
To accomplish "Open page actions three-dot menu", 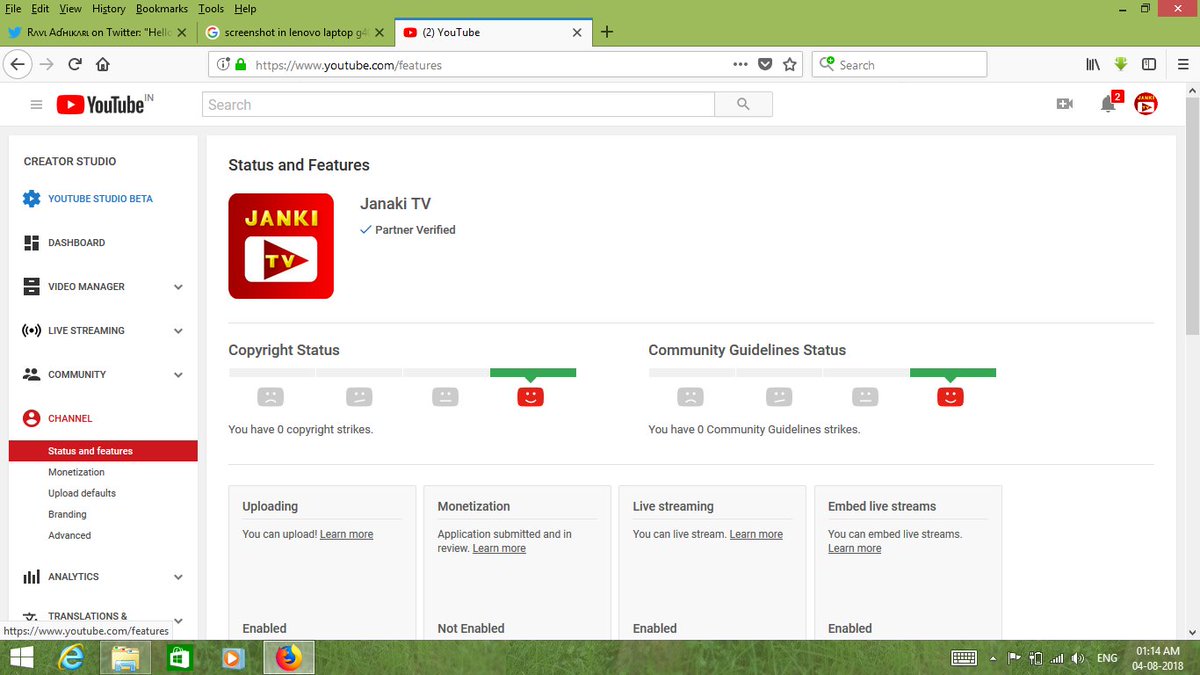I will pos(740,64).
